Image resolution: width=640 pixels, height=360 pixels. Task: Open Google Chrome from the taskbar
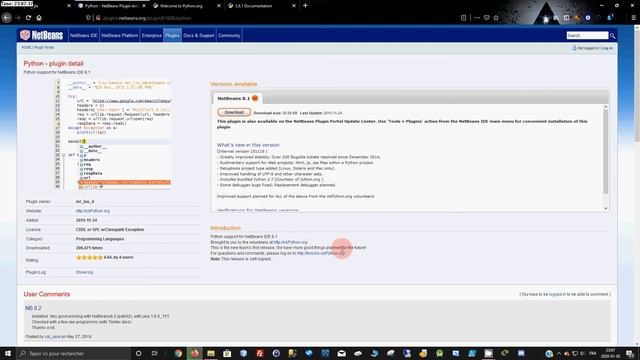[x=178, y=353]
